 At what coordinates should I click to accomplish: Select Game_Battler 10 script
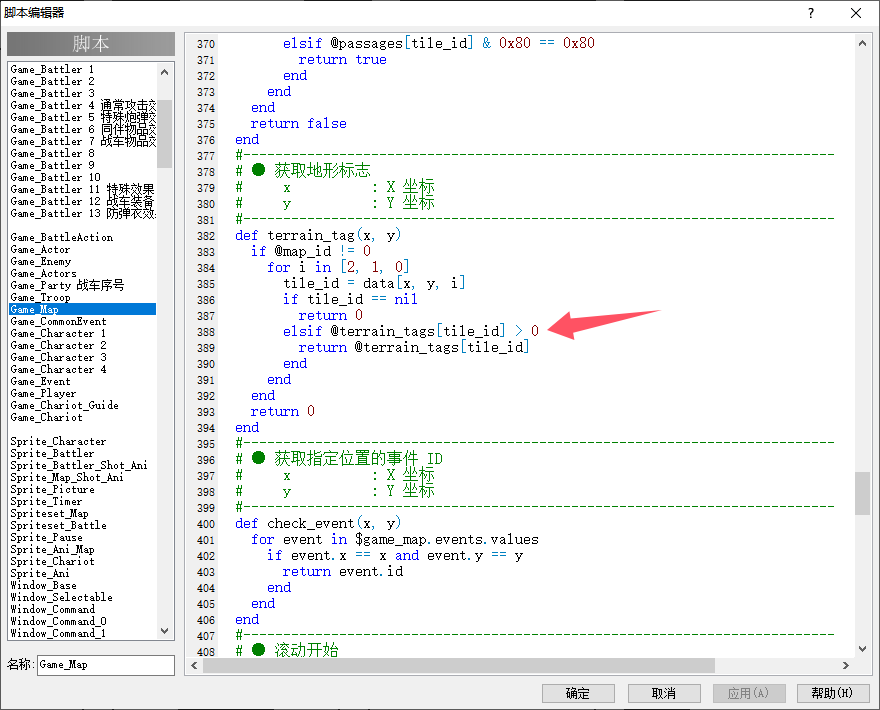pyautogui.click(x=55, y=177)
